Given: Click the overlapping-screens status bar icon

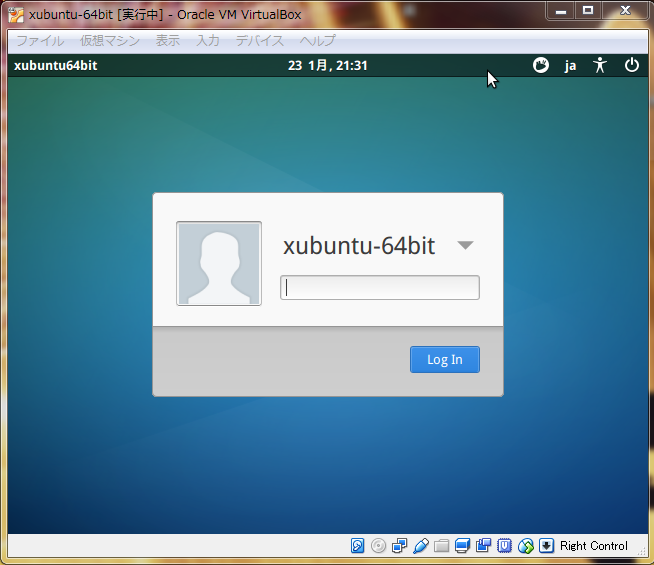Looking at the screenshot, I should tap(483, 545).
